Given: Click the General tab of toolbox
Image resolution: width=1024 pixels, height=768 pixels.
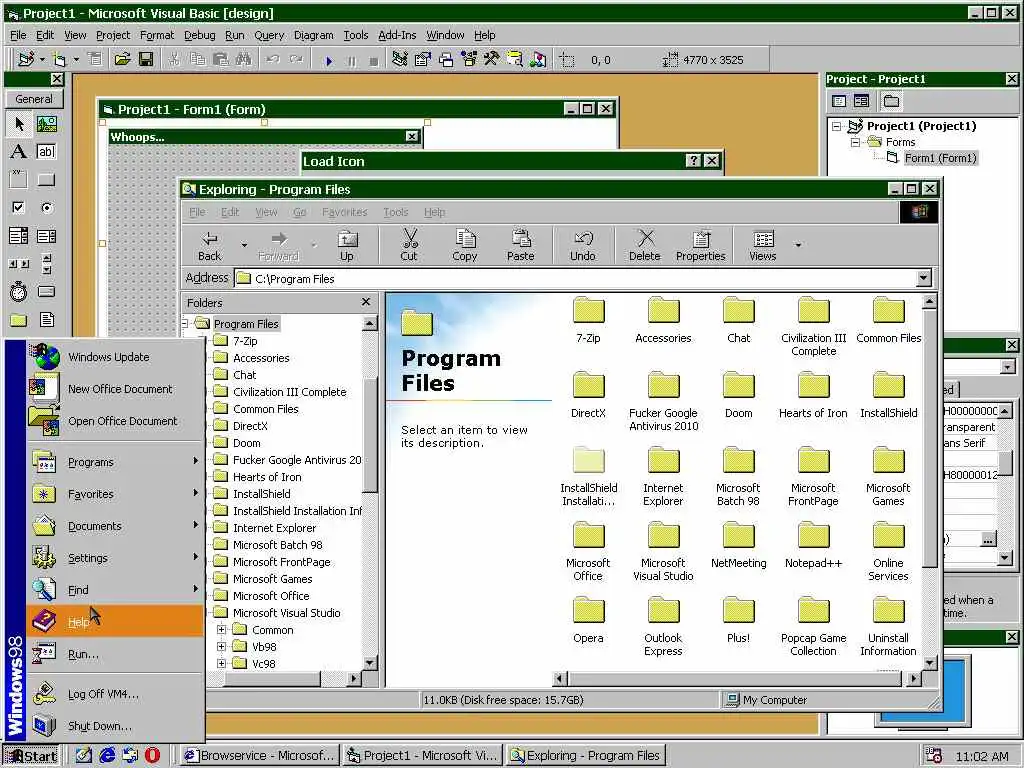Looking at the screenshot, I should point(34,99).
